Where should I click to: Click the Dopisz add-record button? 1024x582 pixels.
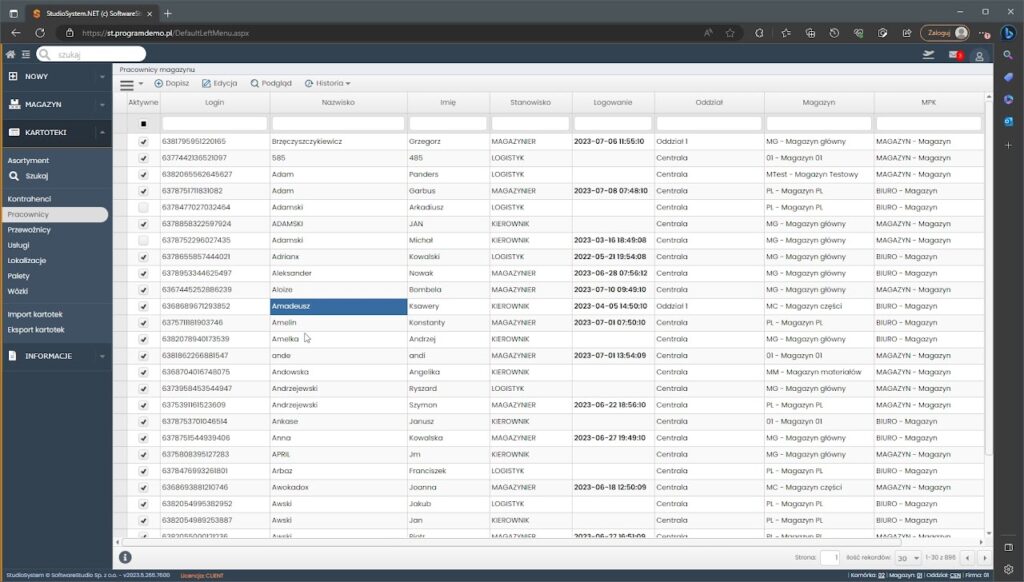(x=172, y=84)
